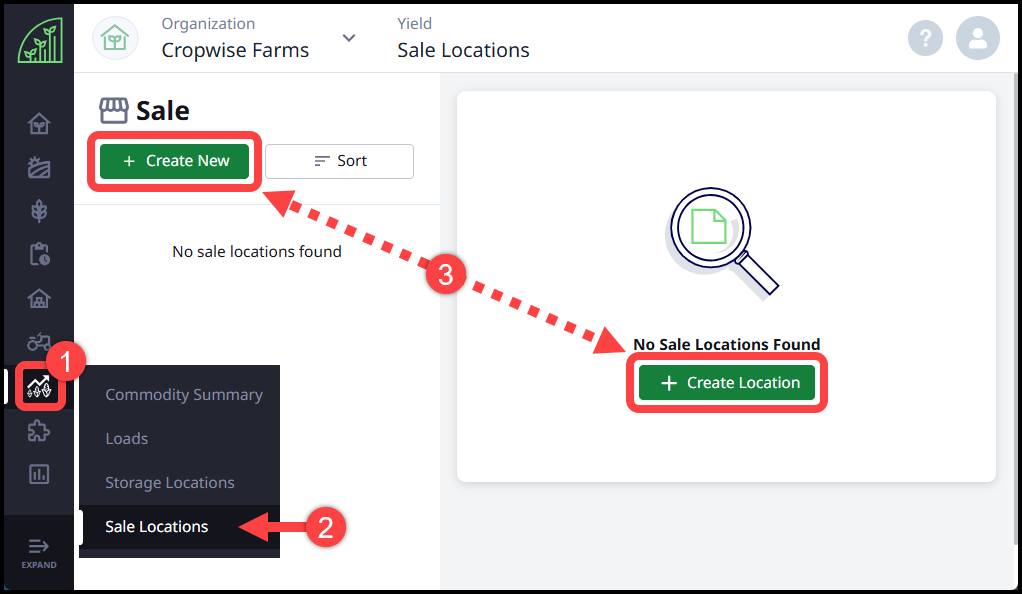Viewport: 1022px width, 594px height.
Task: Click the Create New button
Action: click(x=175, y=161)
